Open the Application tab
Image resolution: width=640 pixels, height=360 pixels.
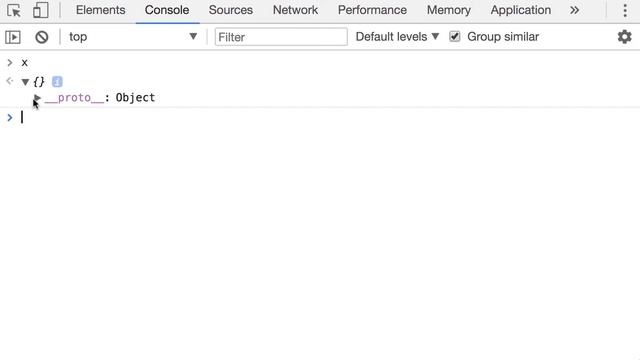pos(521,10)
